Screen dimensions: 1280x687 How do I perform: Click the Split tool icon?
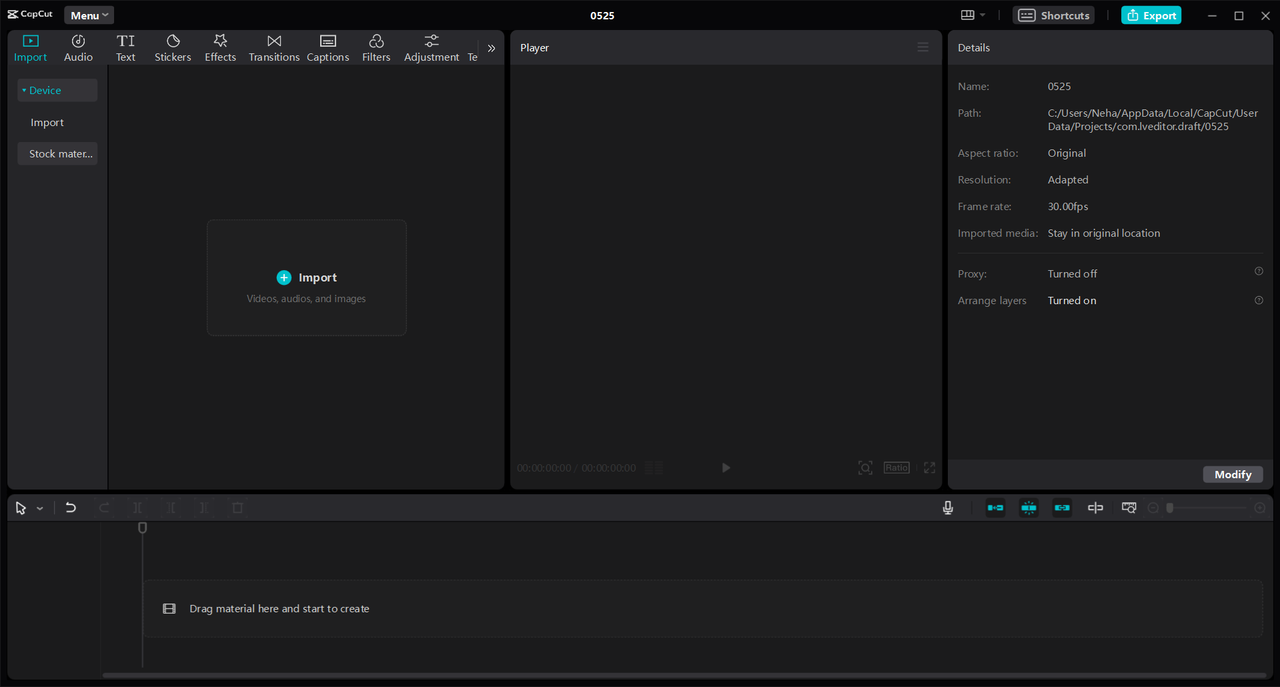[x=138, y=508]
